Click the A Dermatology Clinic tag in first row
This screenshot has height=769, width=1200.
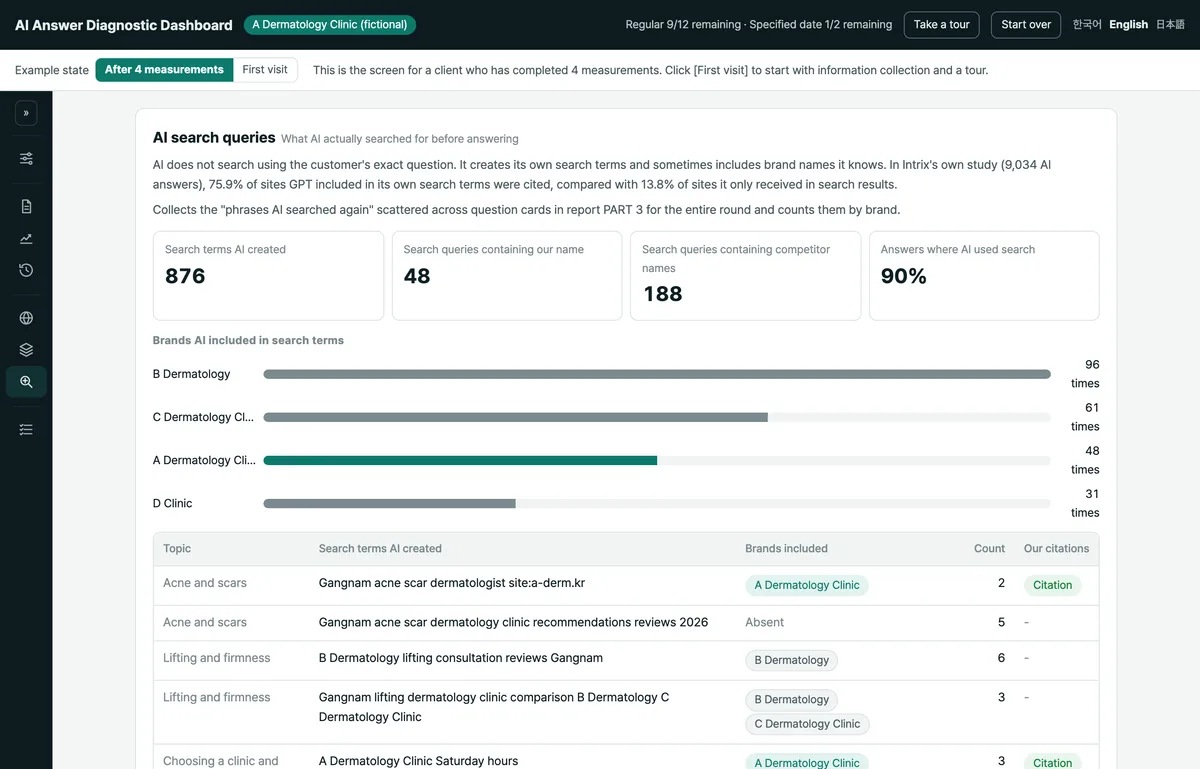(x=807, y=585)
